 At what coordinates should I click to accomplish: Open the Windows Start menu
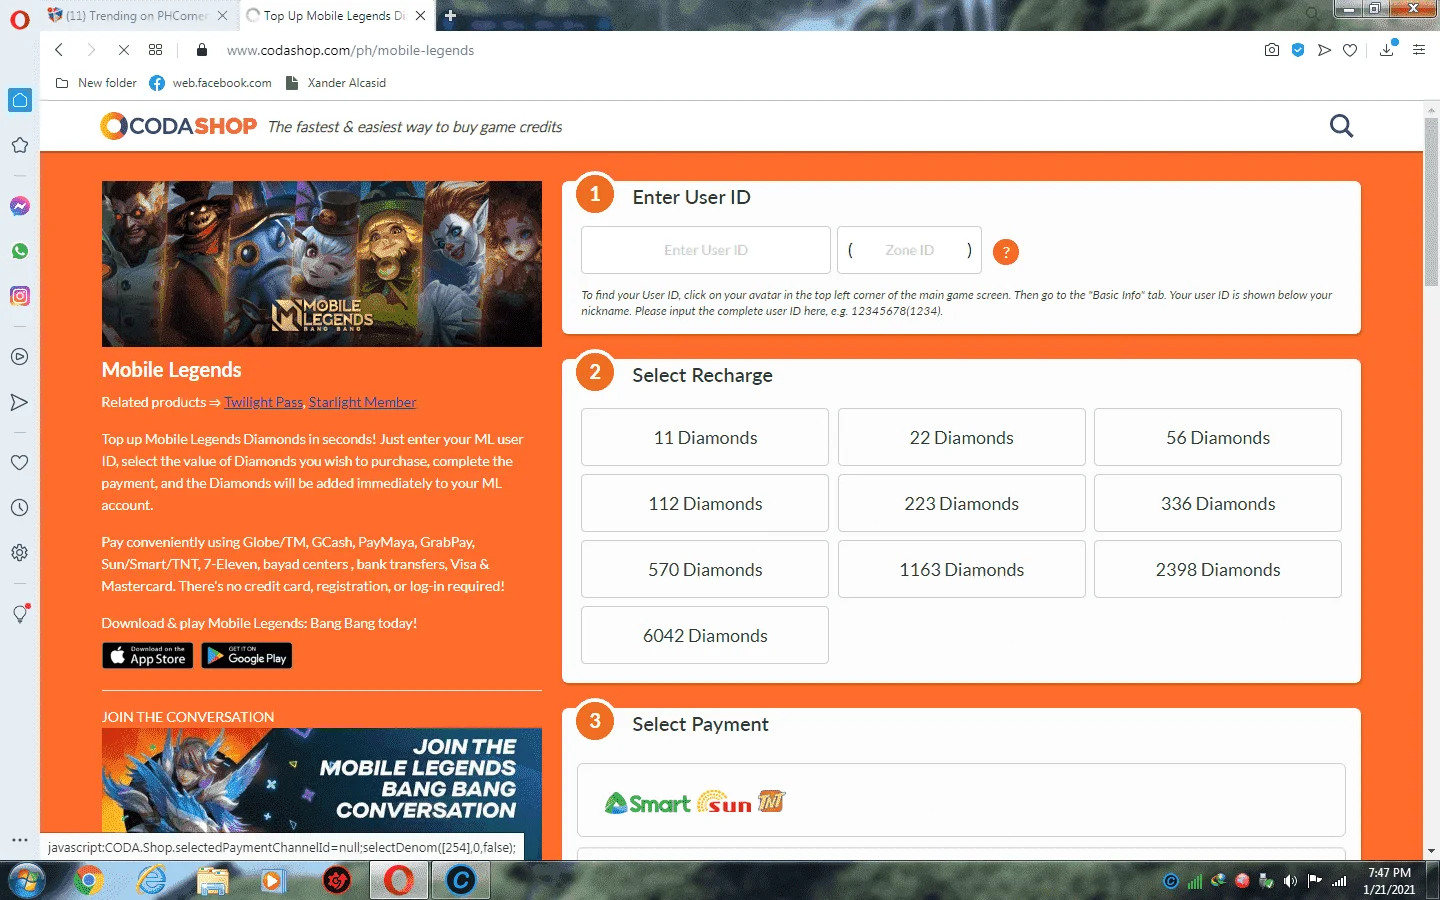pos(26,881)
